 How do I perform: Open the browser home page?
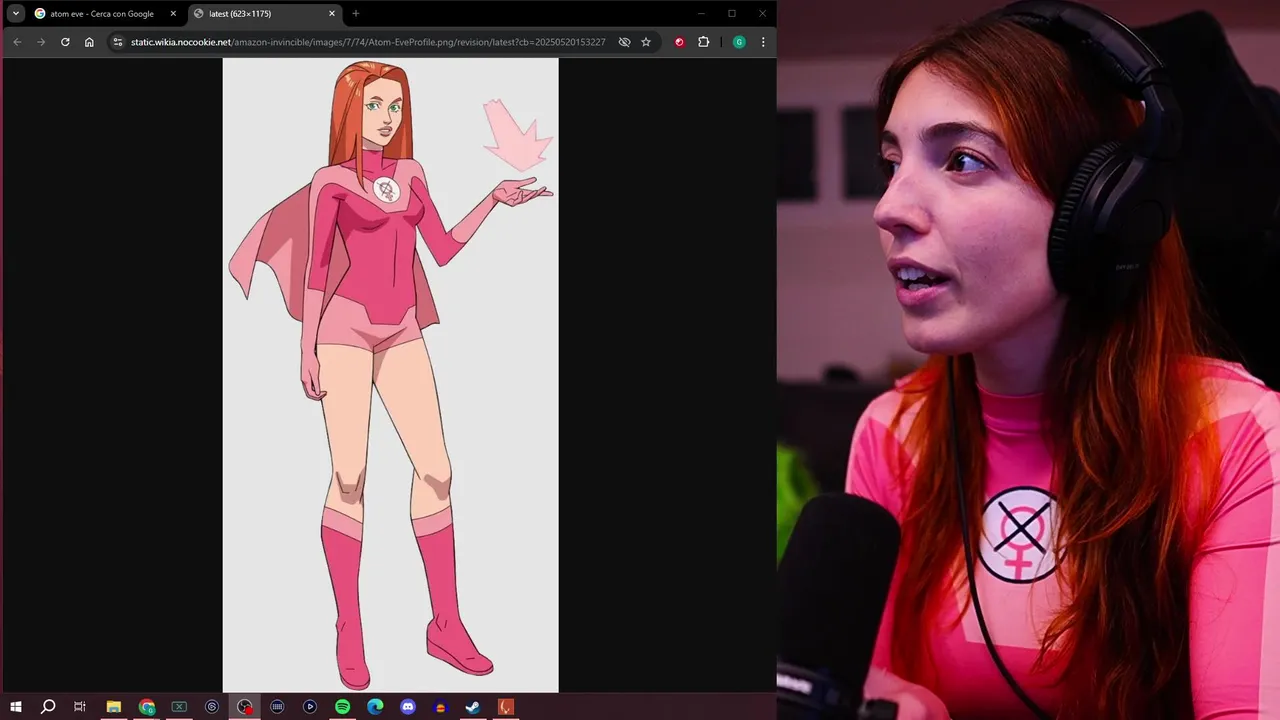[x=89, y=42]
